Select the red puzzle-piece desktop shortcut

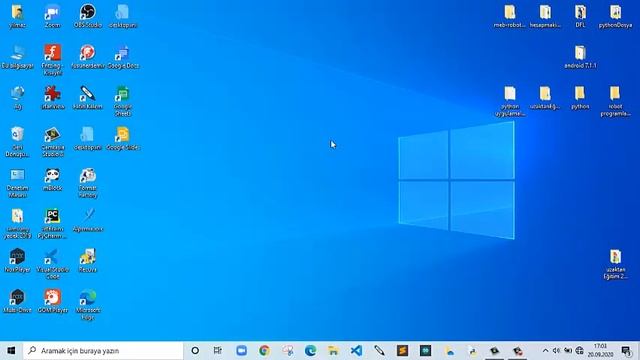(52, 98)
